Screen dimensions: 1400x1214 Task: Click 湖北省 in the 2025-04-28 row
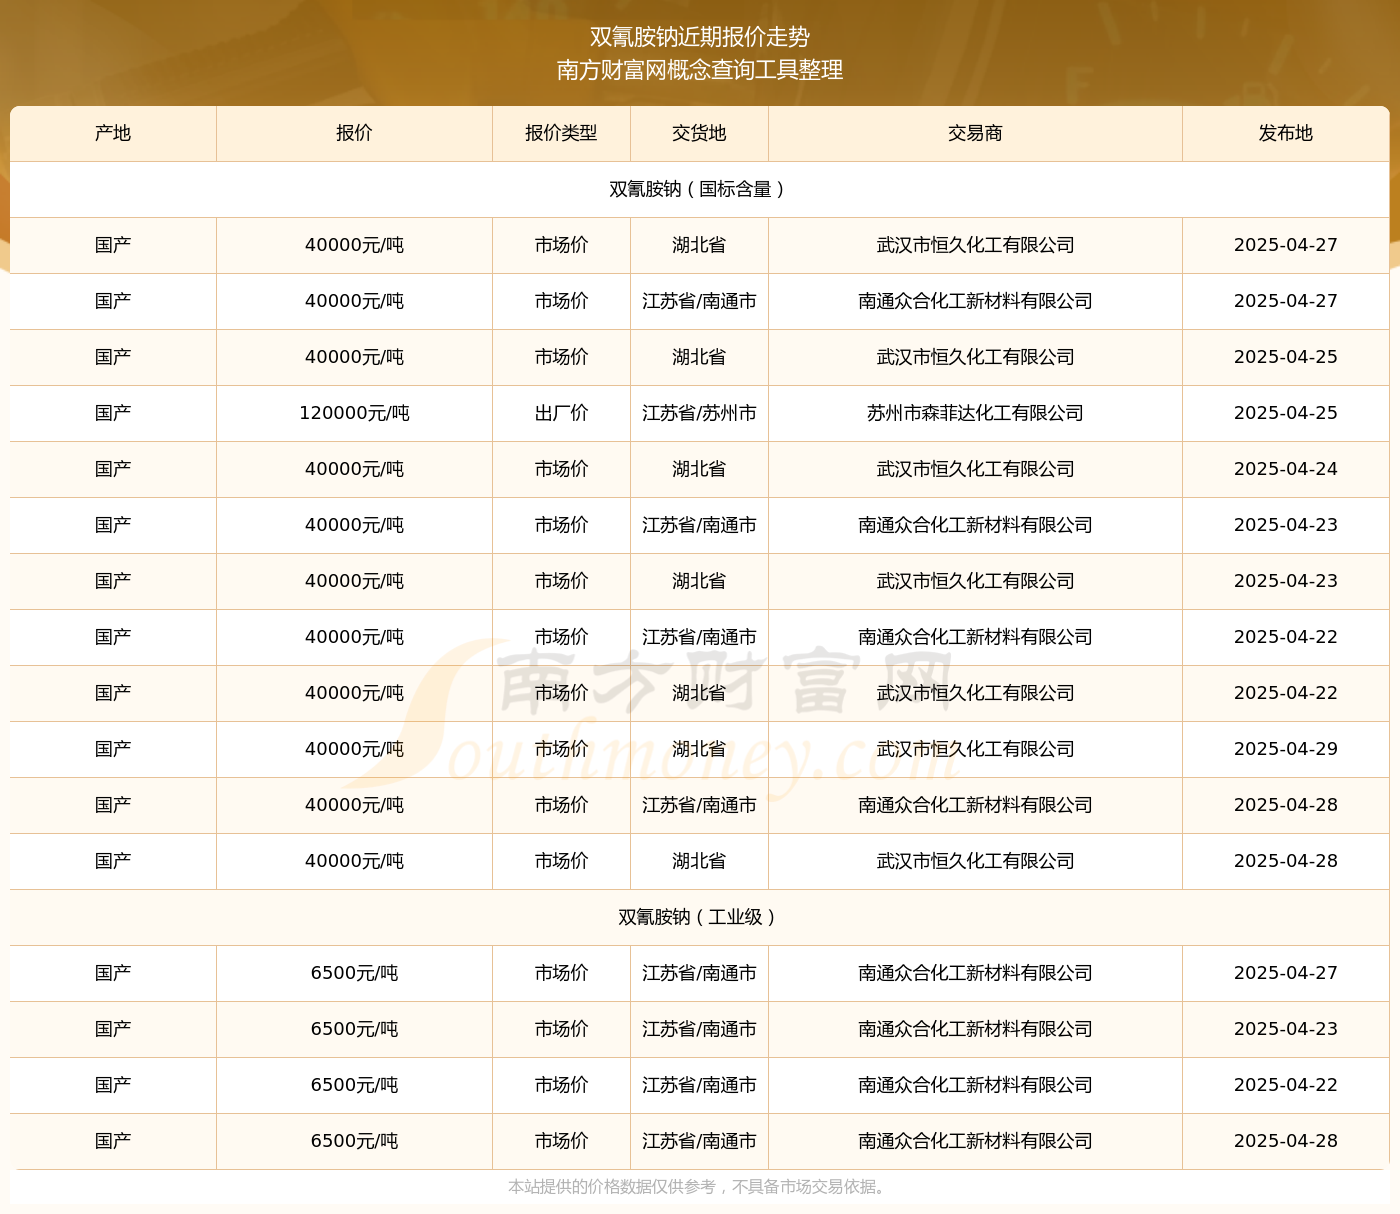click(x=699, y=861)
